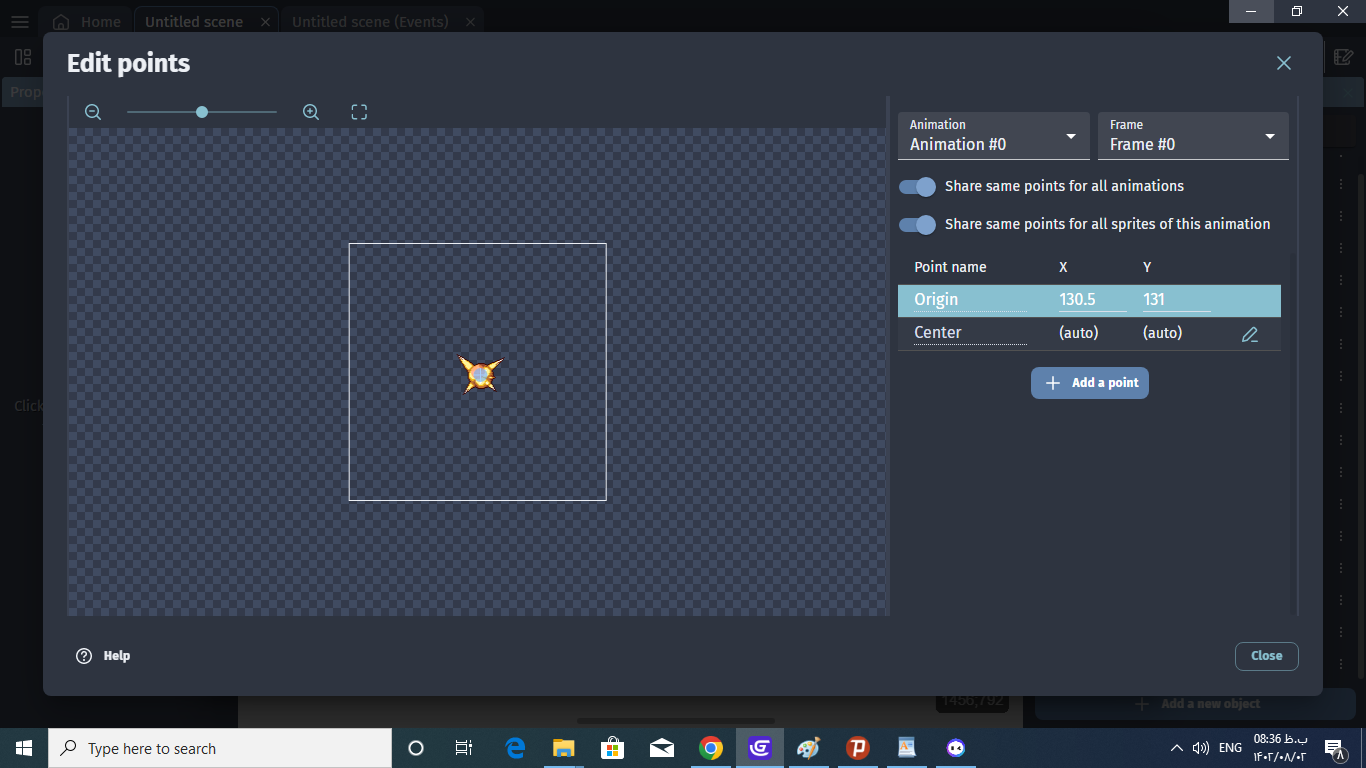This screenshot has height=768, width=1366.
Task: Open the Frame #0 dropdown
Action: tap(1192, 136)
